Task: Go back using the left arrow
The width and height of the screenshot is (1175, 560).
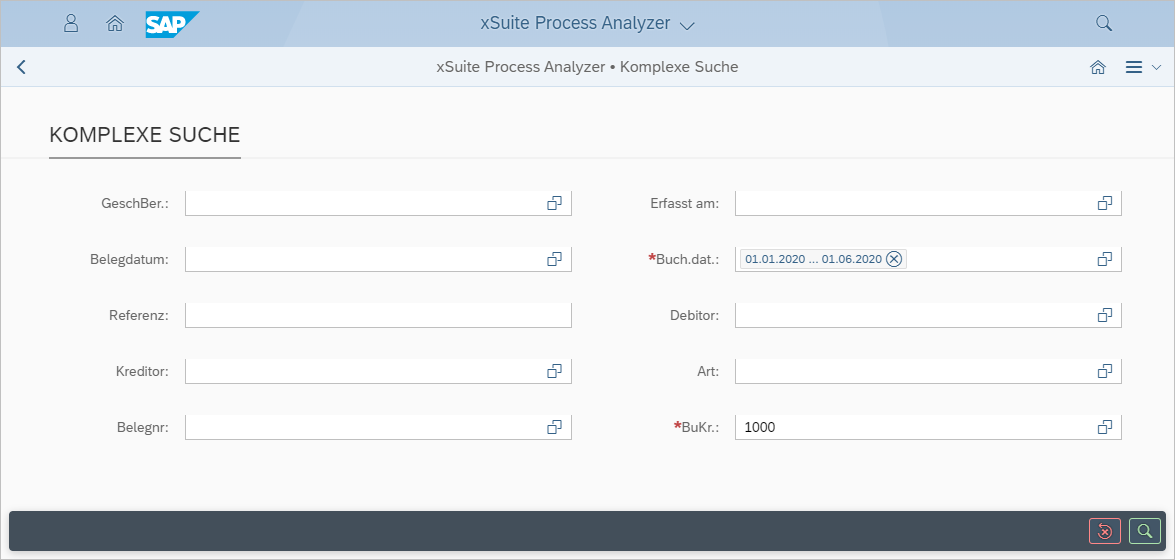Action: coord(21,67)
